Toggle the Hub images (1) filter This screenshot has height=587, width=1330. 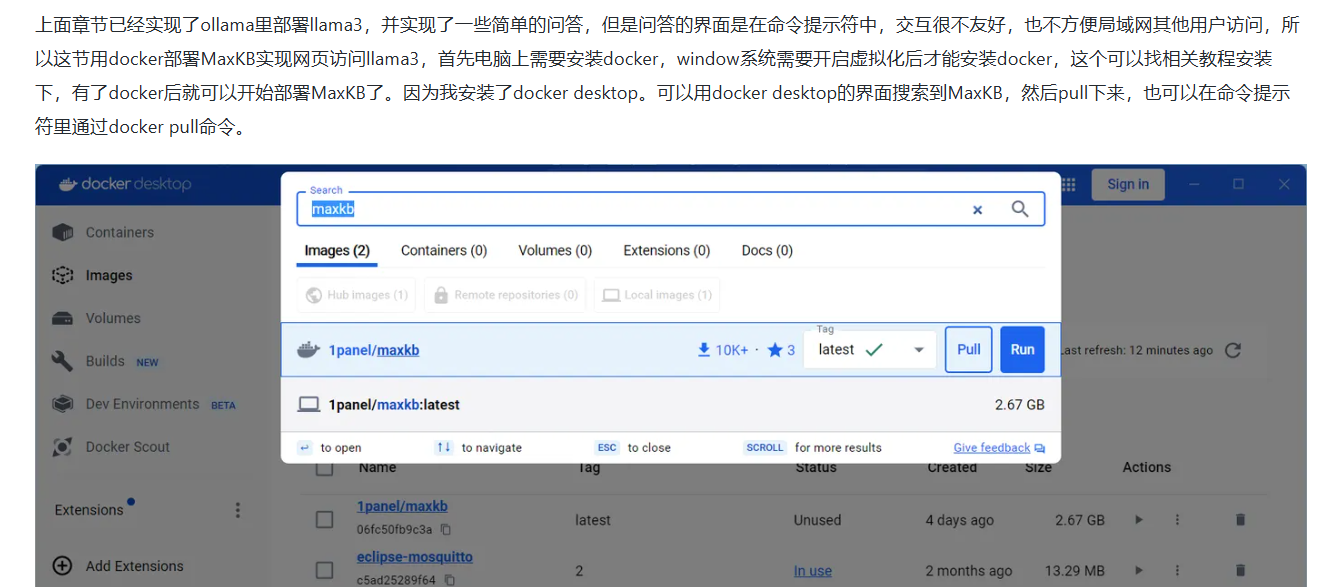point(357,295)
